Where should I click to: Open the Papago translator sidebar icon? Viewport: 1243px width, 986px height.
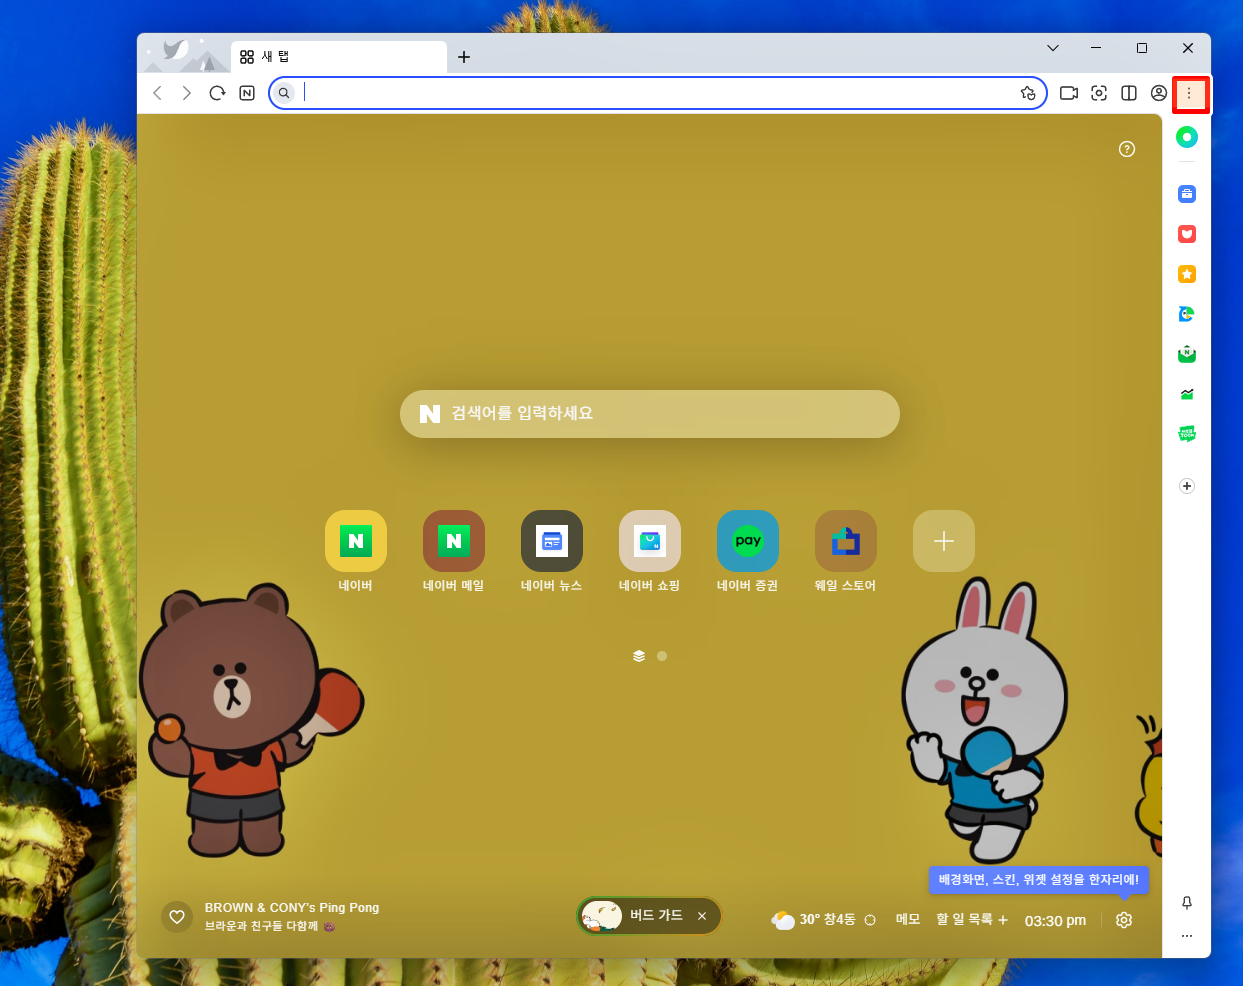click(x=1187, y=314)
